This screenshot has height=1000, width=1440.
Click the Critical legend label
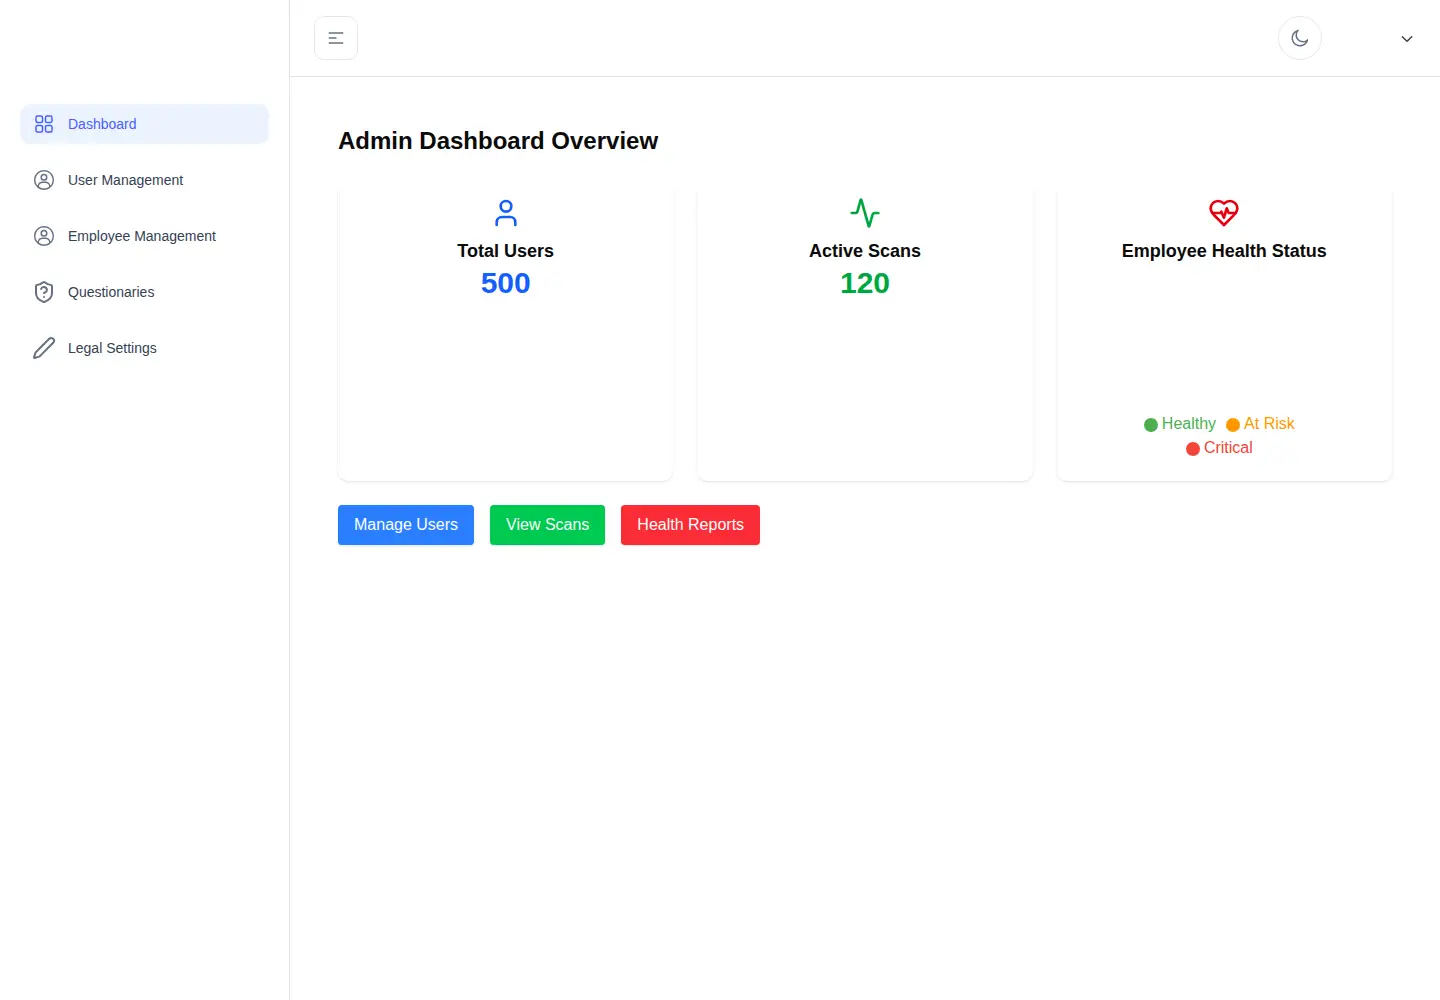click(1228, 448)
